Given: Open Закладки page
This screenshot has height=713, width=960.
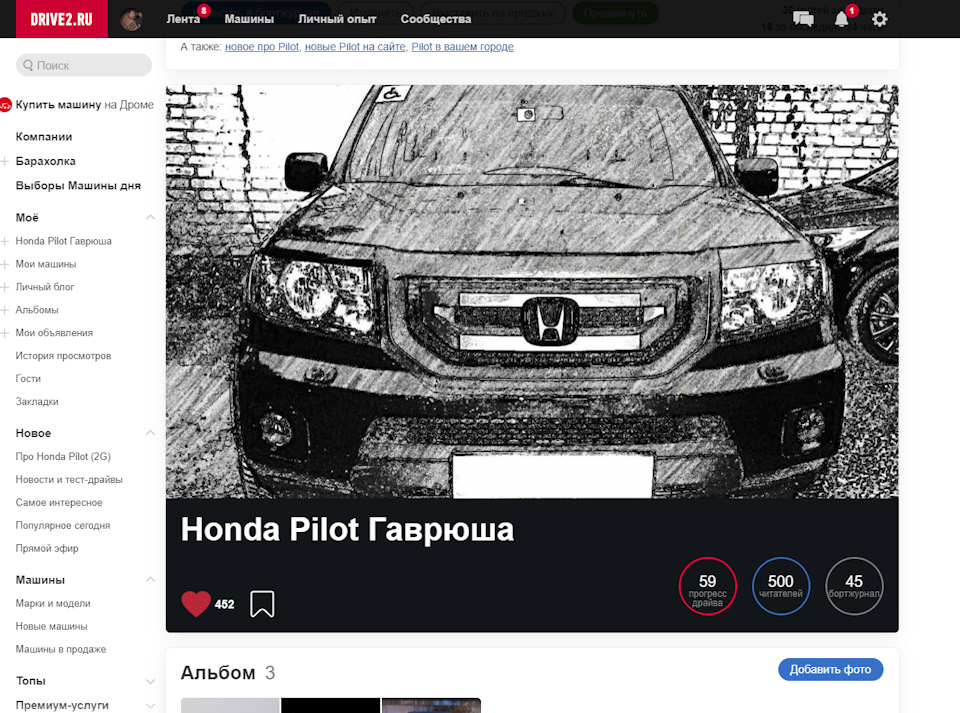Looking at the screenshot, I should point(37,402).
